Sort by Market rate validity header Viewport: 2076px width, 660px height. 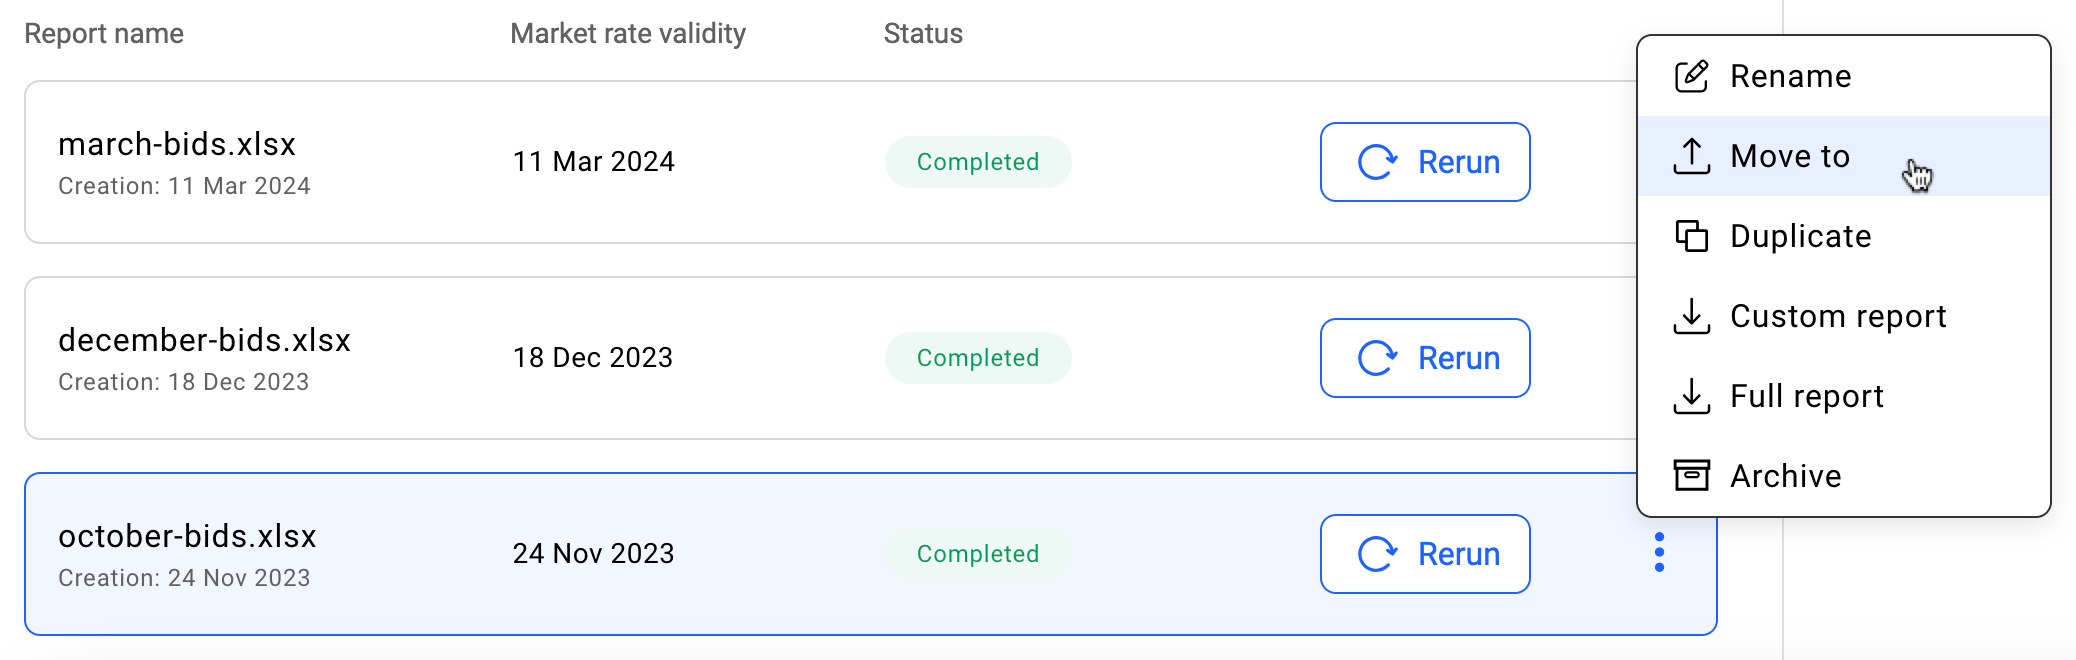tap(628, 34)
